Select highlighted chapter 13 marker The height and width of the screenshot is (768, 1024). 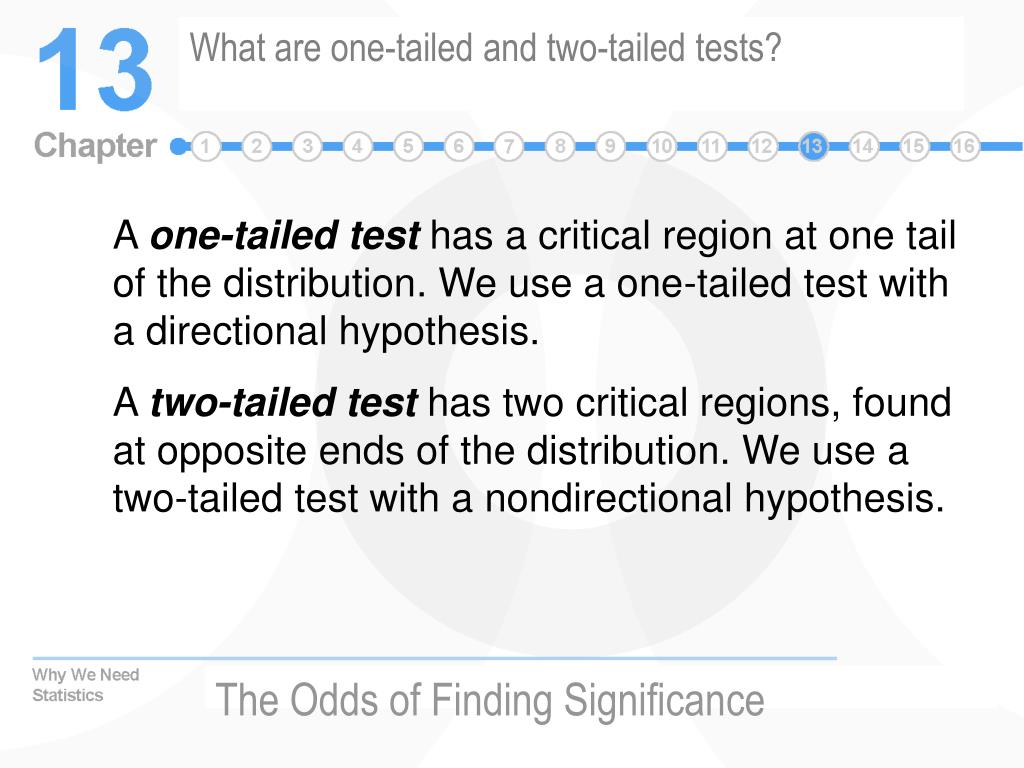pos(812,146)
